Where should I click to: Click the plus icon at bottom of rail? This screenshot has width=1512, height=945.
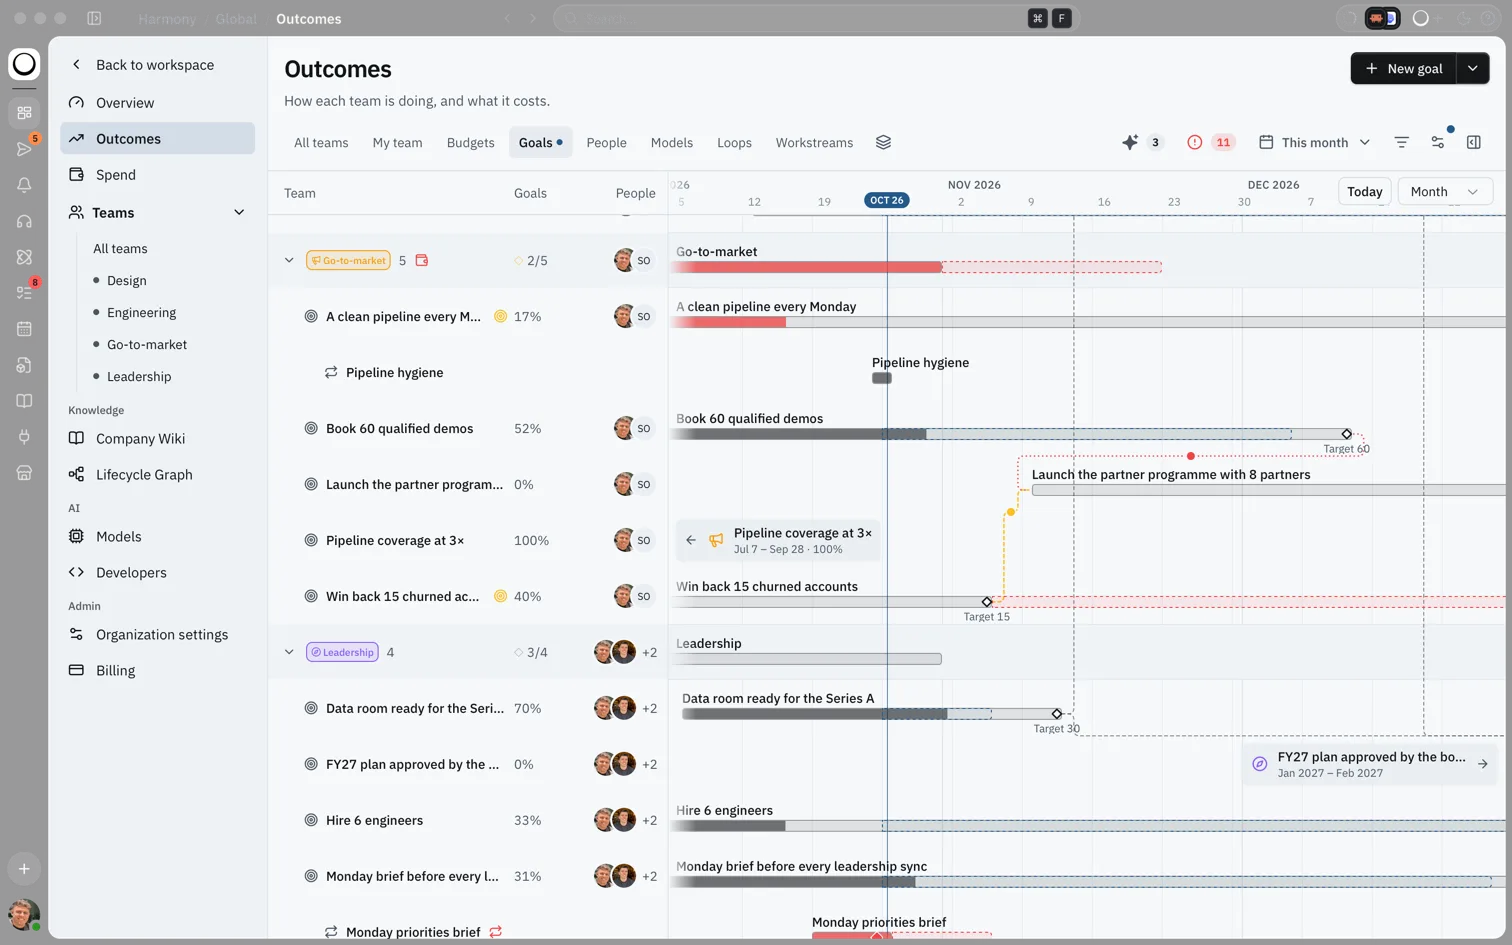pyautogui.click(x=24, y=869)
